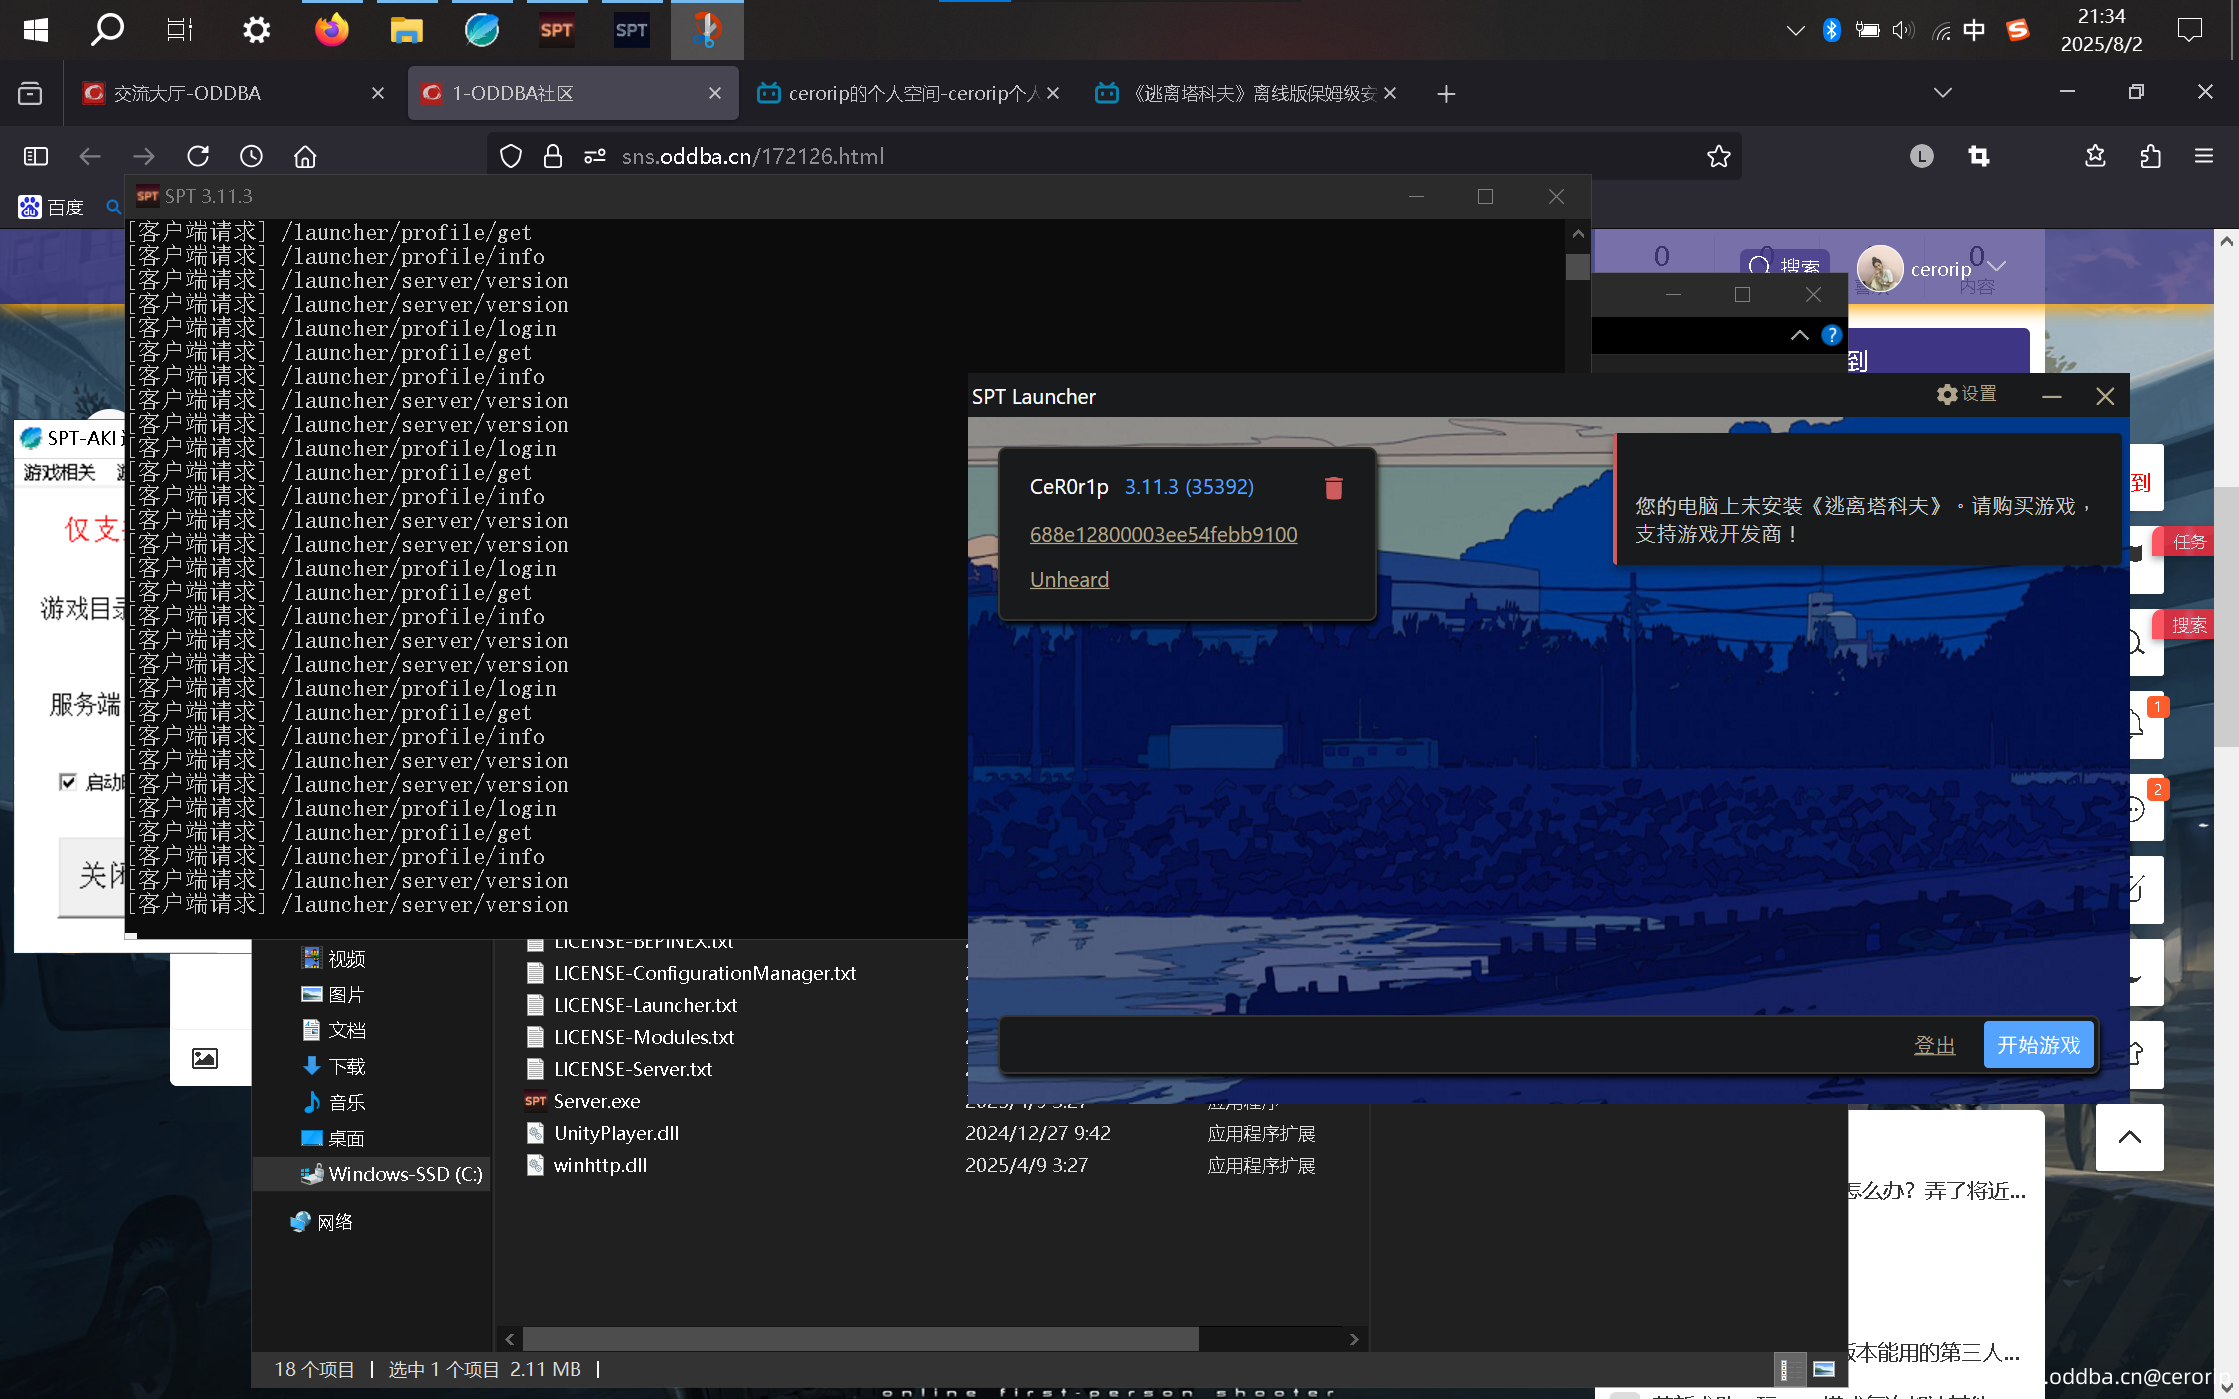This screenshot has height=1399, width=2239.
Task: Open 桌面 folder in explorer sidebar
Action: pos(333,1138)
